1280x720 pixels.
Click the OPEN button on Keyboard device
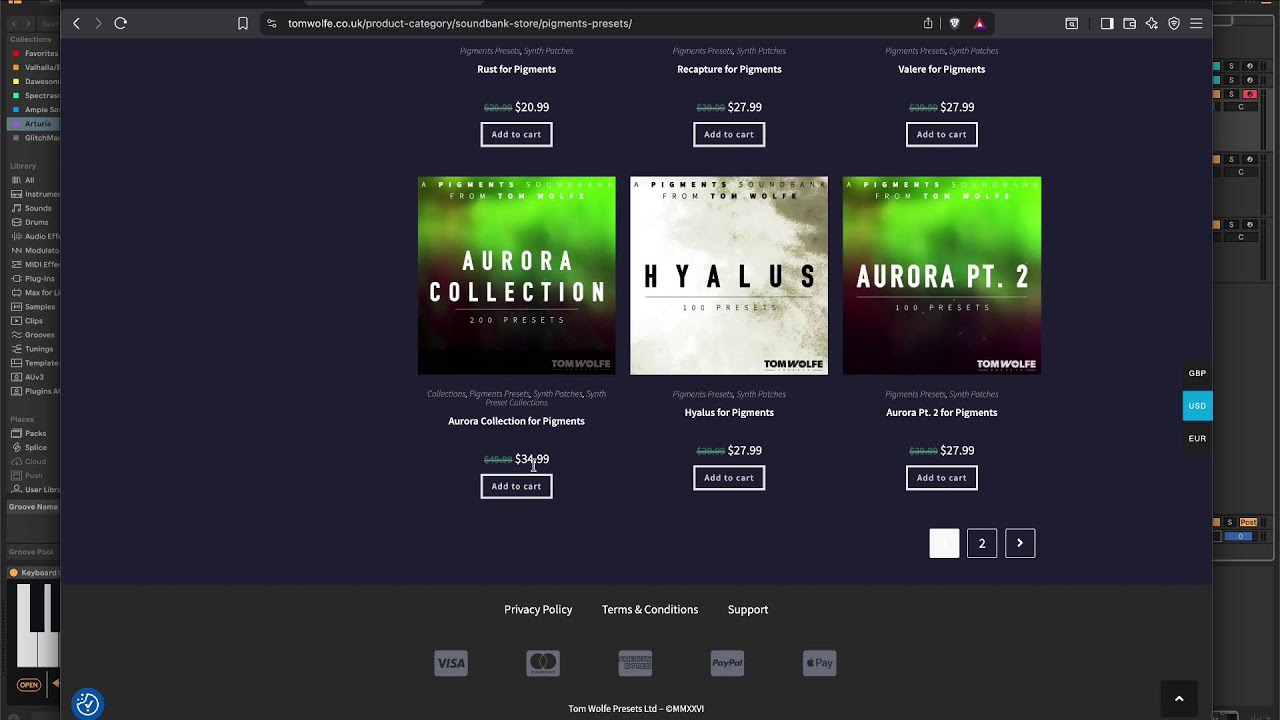[29, 685]
